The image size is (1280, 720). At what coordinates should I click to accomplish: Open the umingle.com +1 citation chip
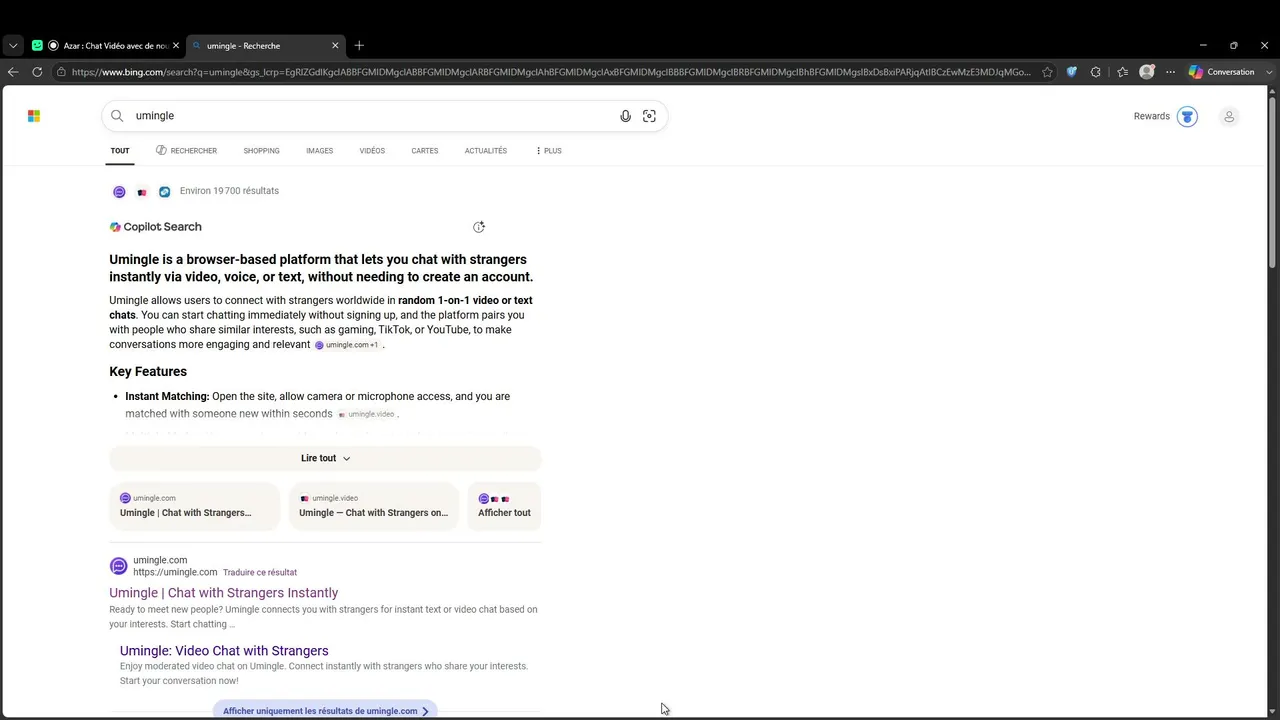347,345
